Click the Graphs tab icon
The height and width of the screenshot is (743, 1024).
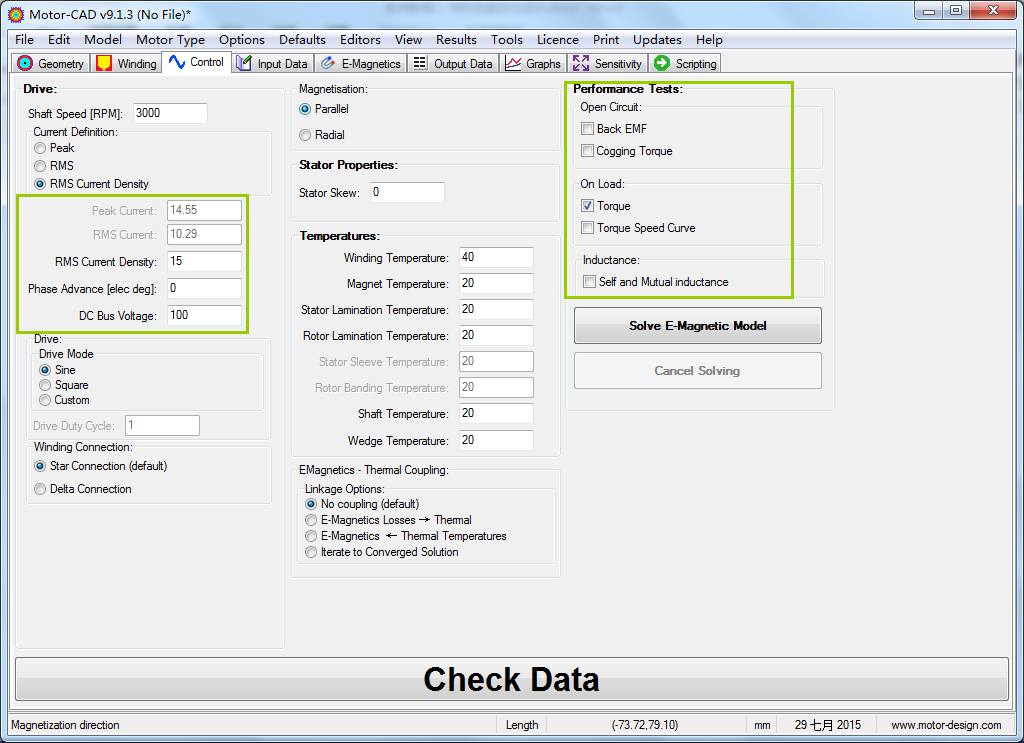pyautogui.click(x=513, y=64)
